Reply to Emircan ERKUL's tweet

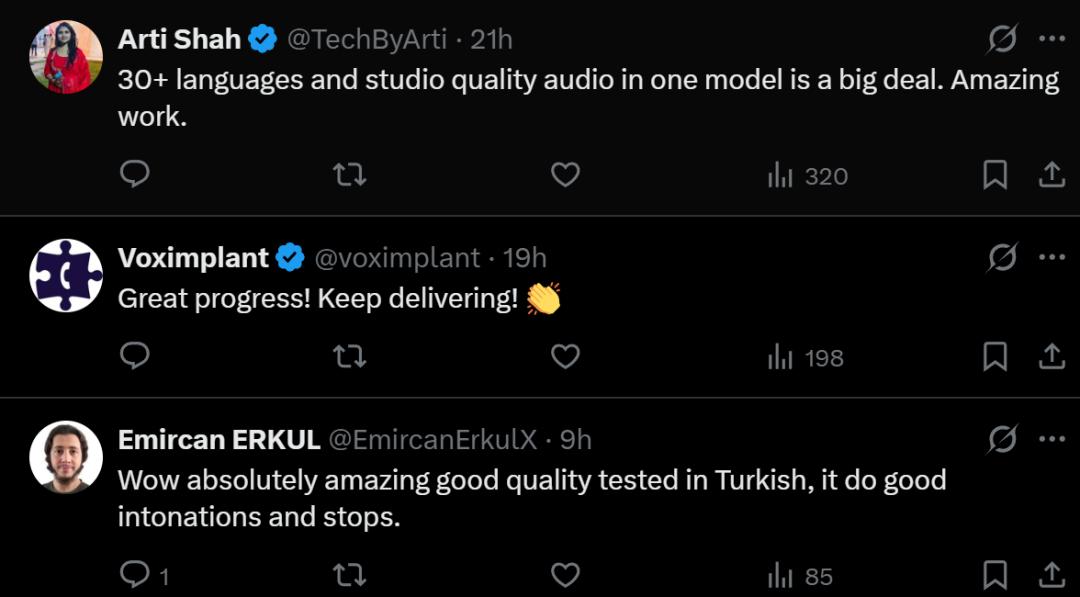pyautogui.click(x=134, y=575)
